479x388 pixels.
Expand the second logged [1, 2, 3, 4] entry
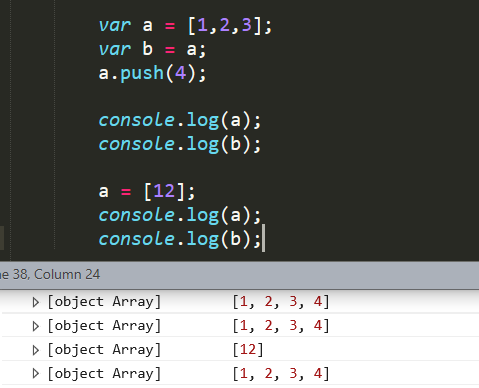tap(35, 326)
